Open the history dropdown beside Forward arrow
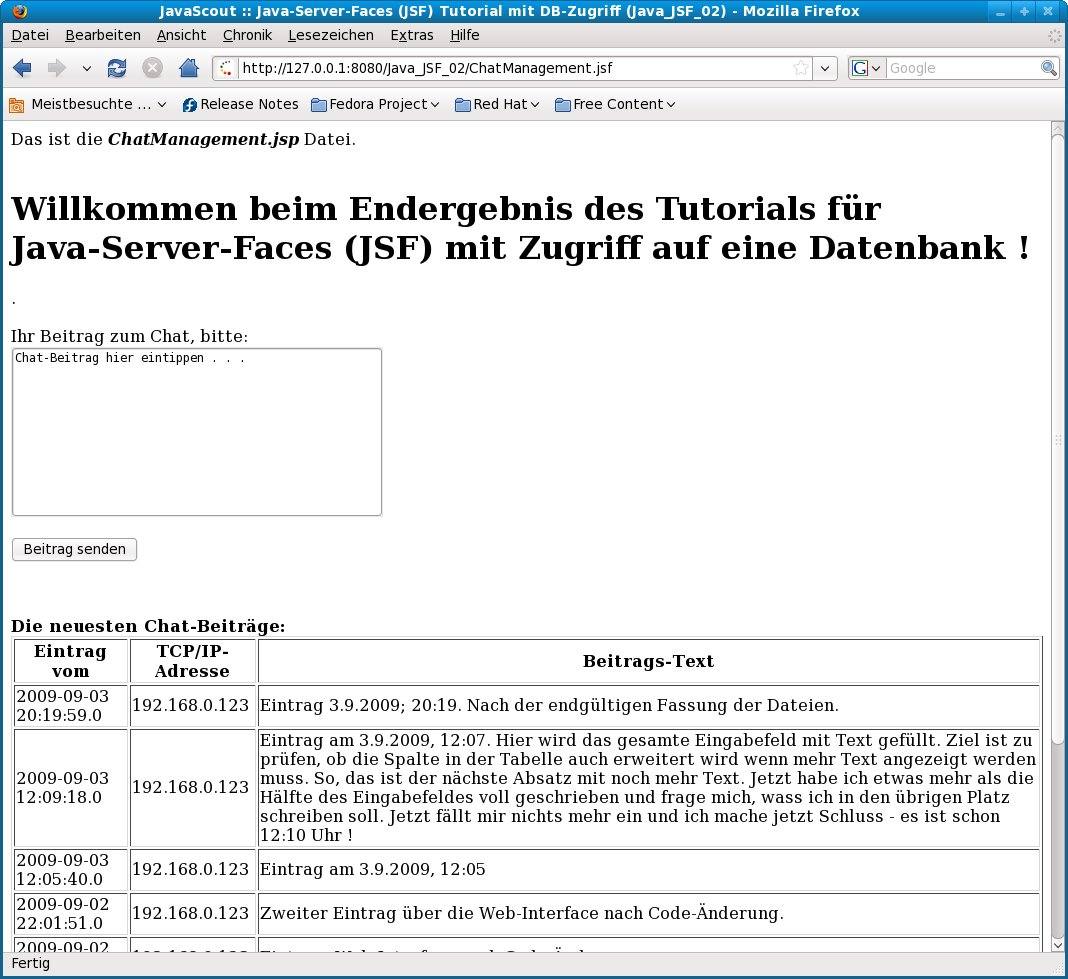 point(86,69)
